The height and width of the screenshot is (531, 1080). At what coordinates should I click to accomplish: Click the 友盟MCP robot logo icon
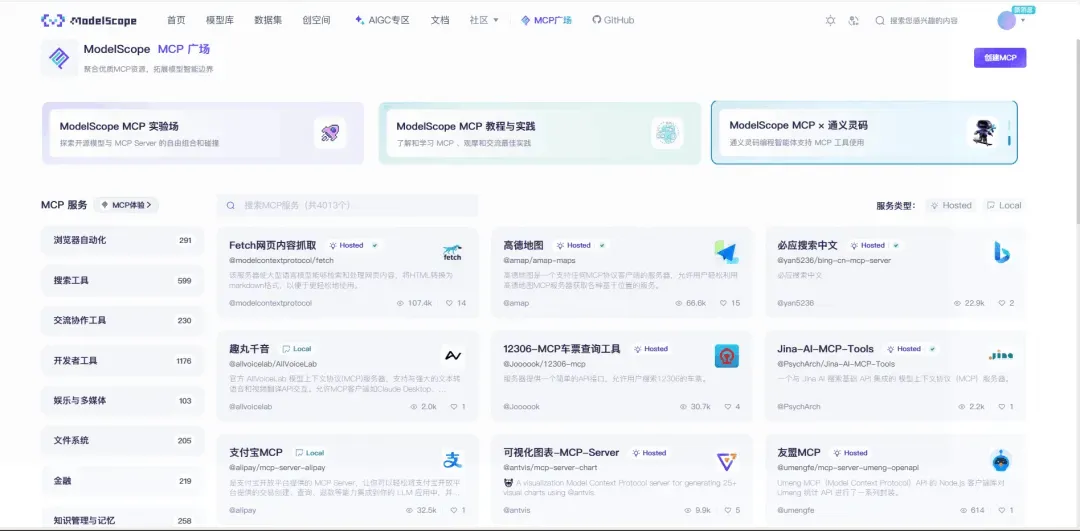tap(1001, 460)
